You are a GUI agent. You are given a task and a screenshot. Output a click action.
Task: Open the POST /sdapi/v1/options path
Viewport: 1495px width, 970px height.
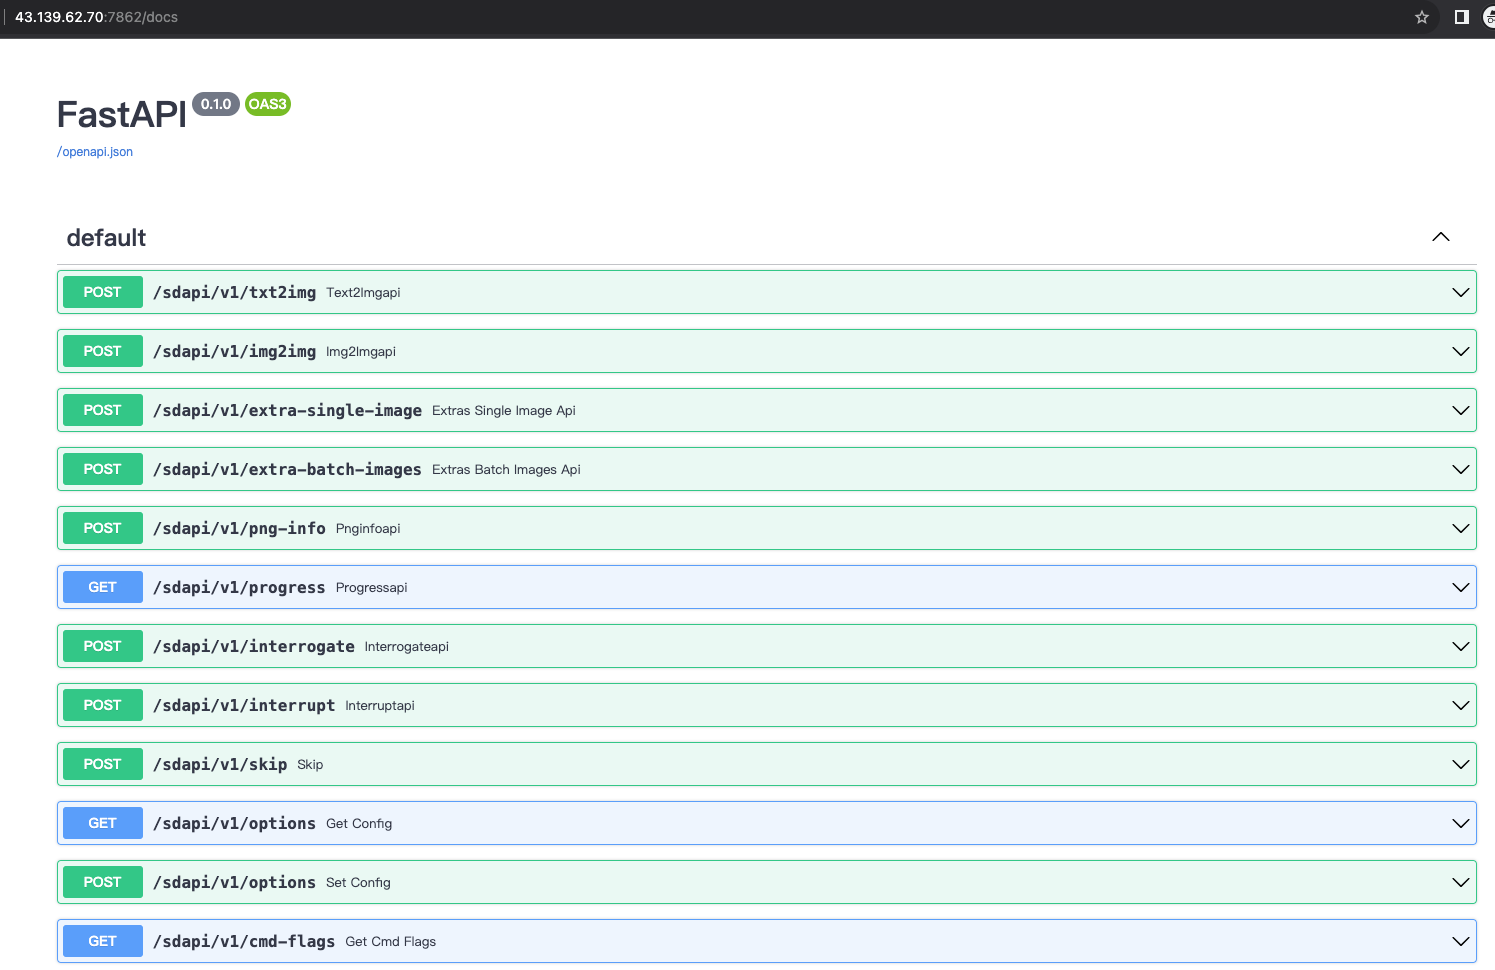[x=235, y=882]
